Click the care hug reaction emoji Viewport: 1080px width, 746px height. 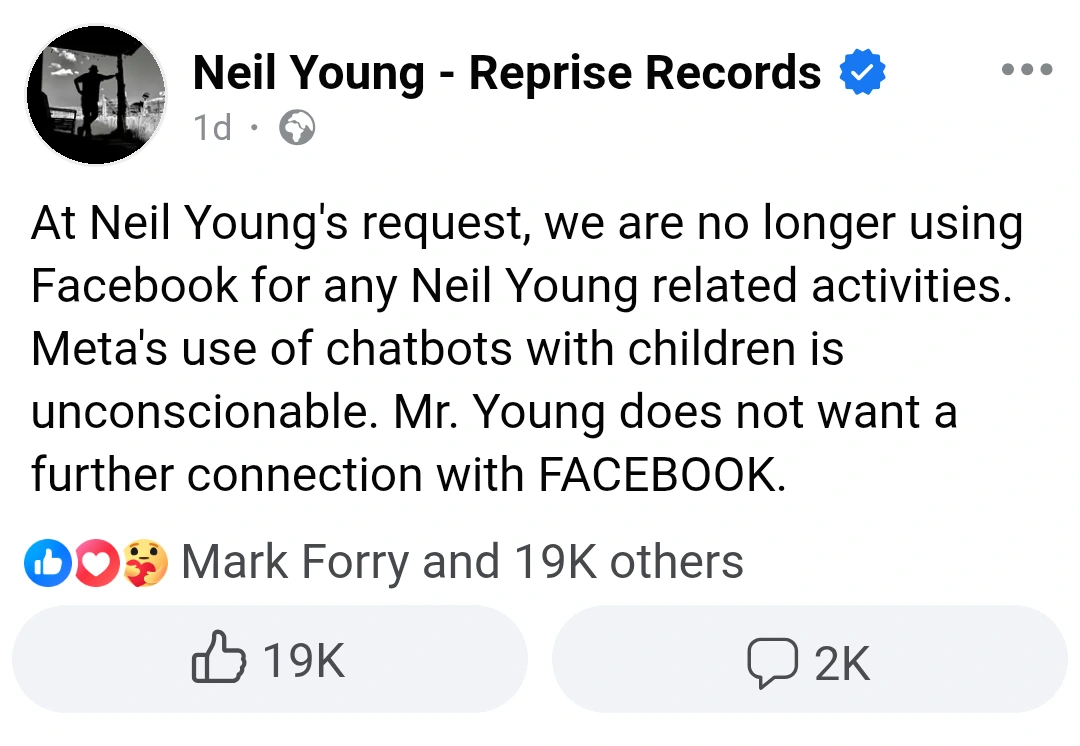click(145, 563)
